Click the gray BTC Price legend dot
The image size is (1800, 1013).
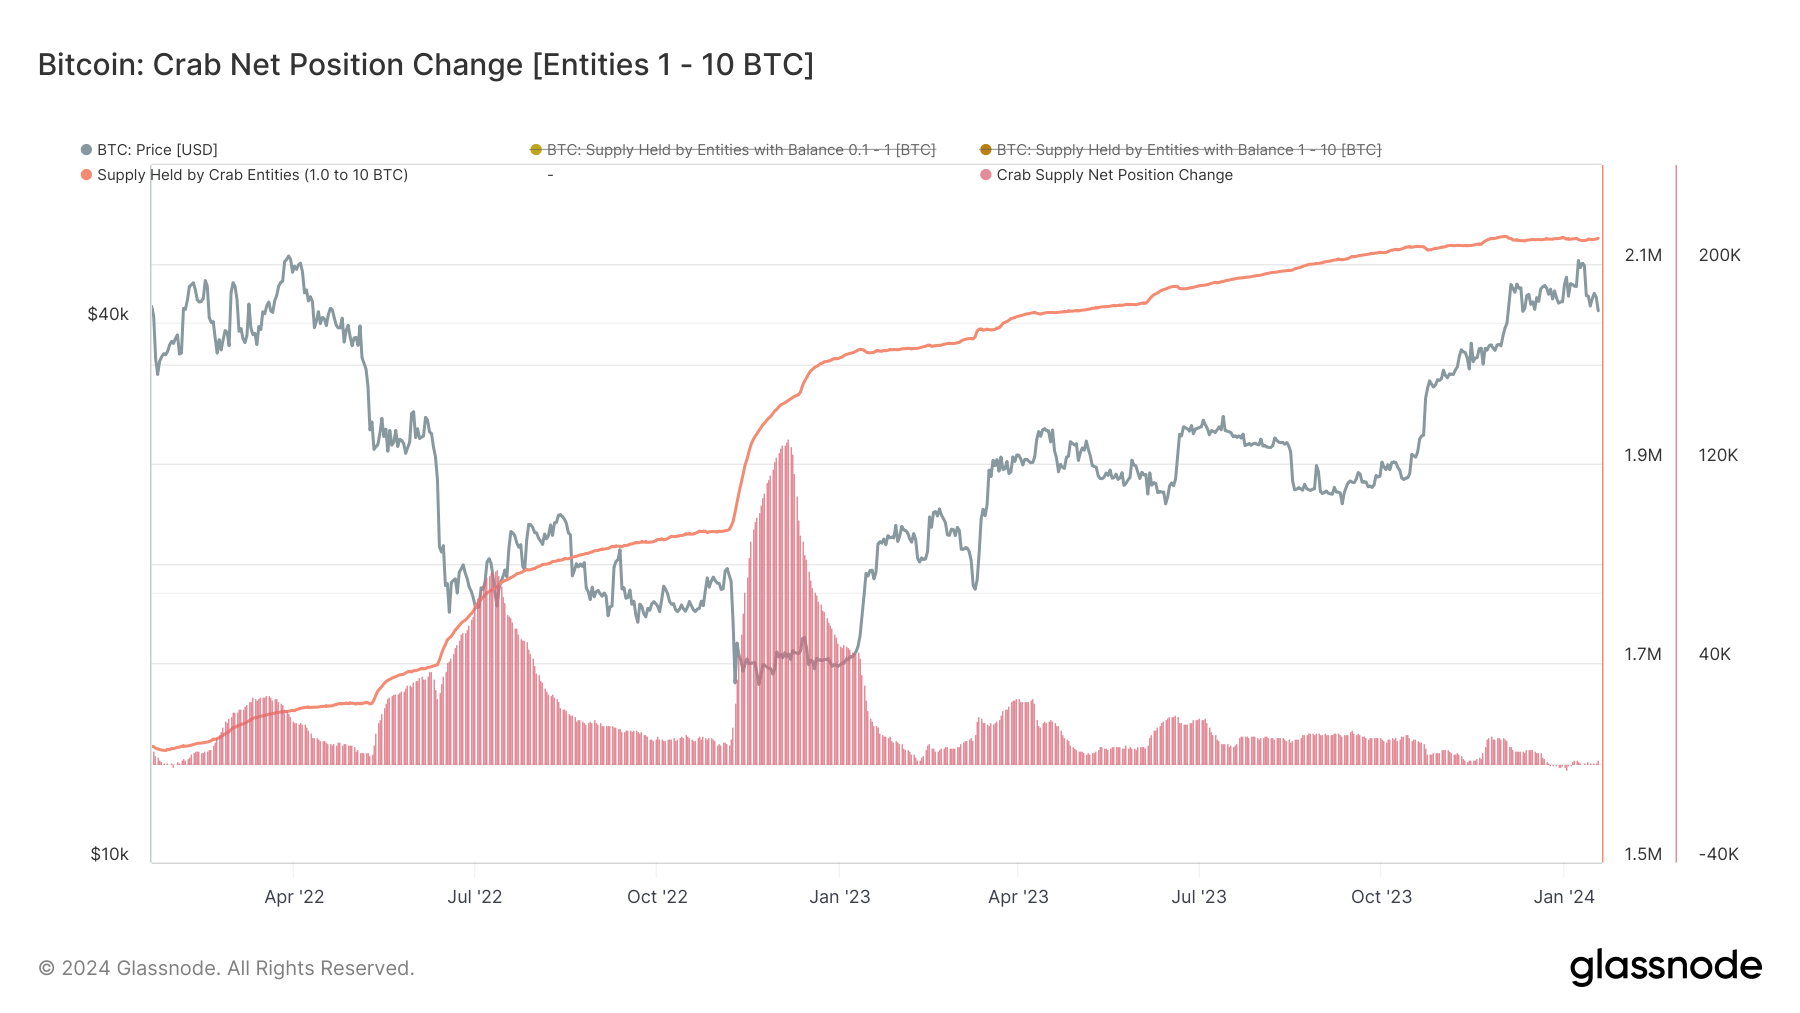[86, 150]
